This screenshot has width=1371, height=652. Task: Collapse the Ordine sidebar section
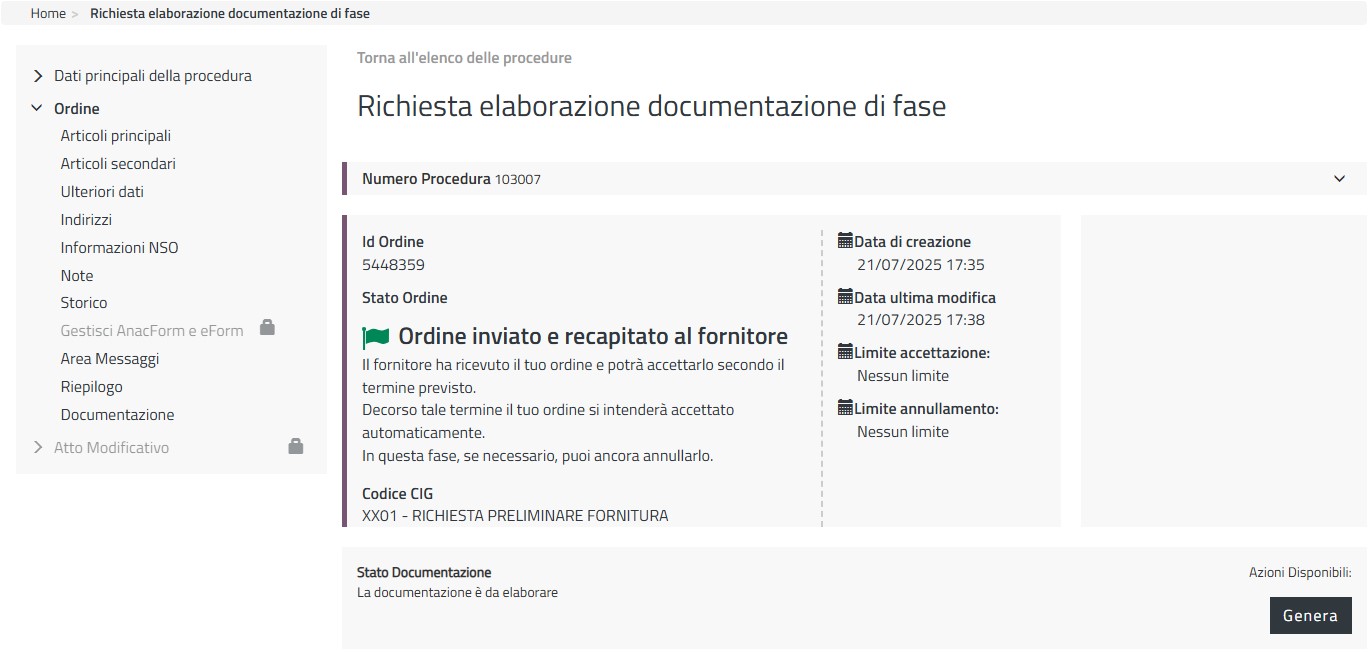coord(38,108)
